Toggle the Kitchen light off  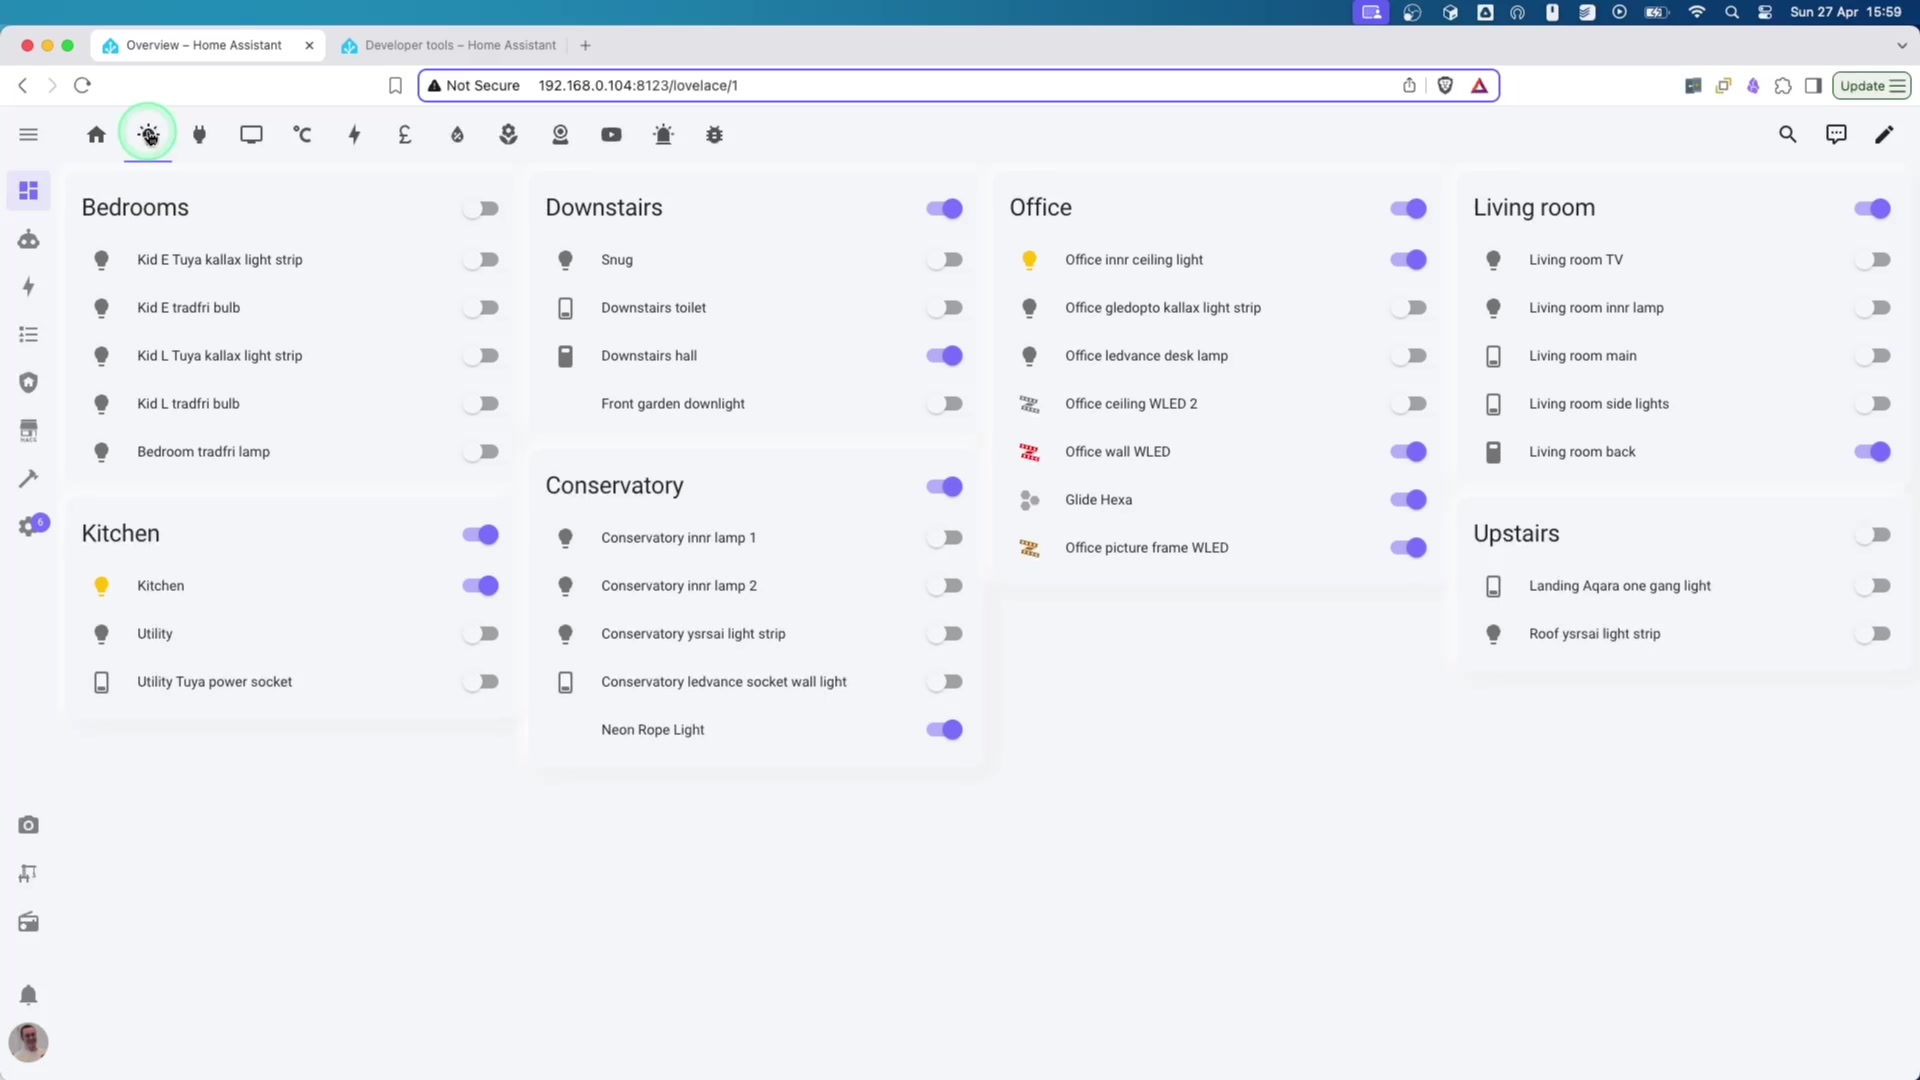tap(480, 586)
